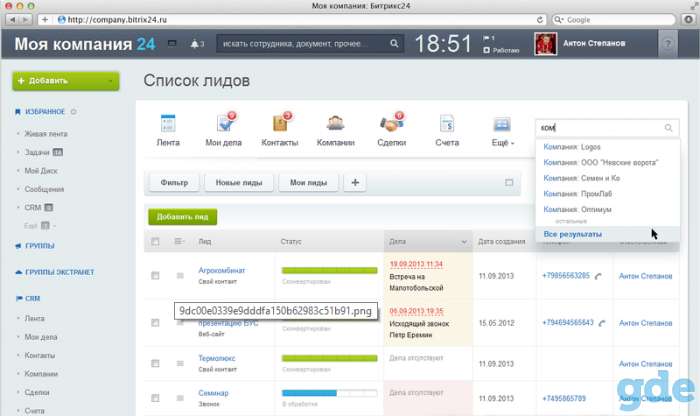Image resolution: width=700 pixels, height=416 pixels.
Task: Click Семинар blue status progress bar
Action: [329, 393]
